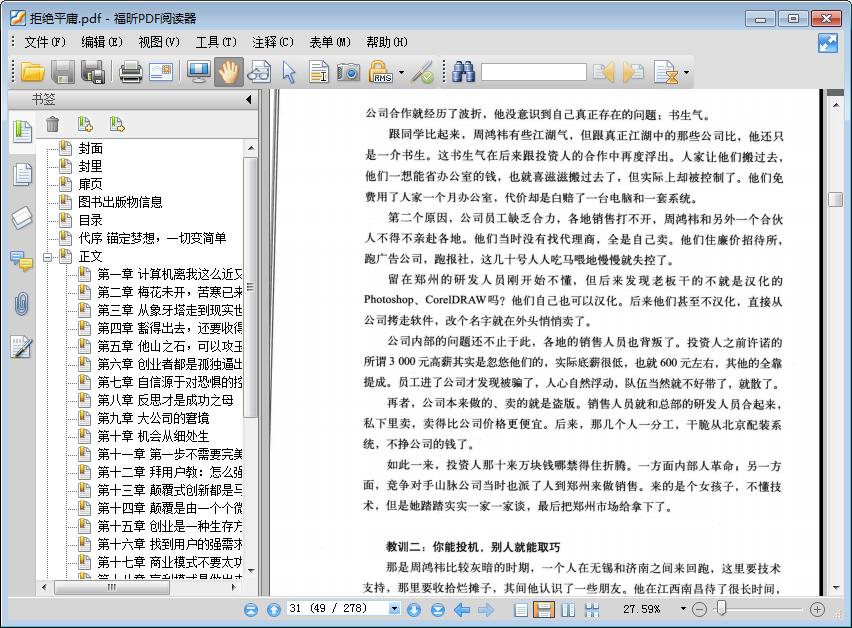Find previous search result icon
This screenshot has height=628, width=852.
point(604,72)
